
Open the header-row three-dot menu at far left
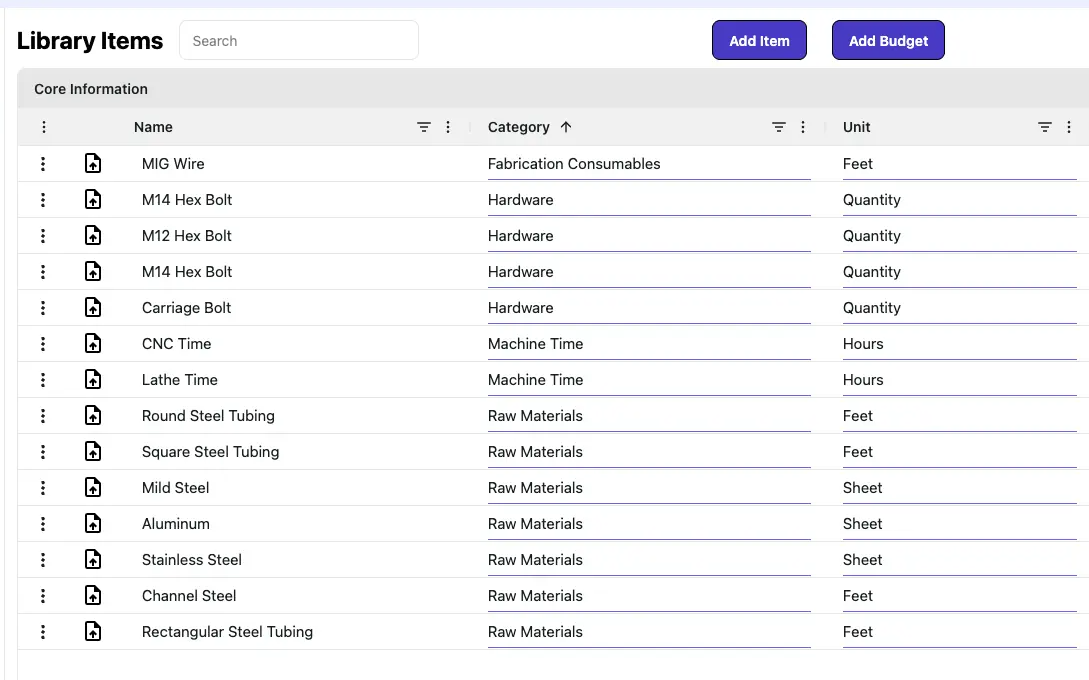click(x=43, y=127)
